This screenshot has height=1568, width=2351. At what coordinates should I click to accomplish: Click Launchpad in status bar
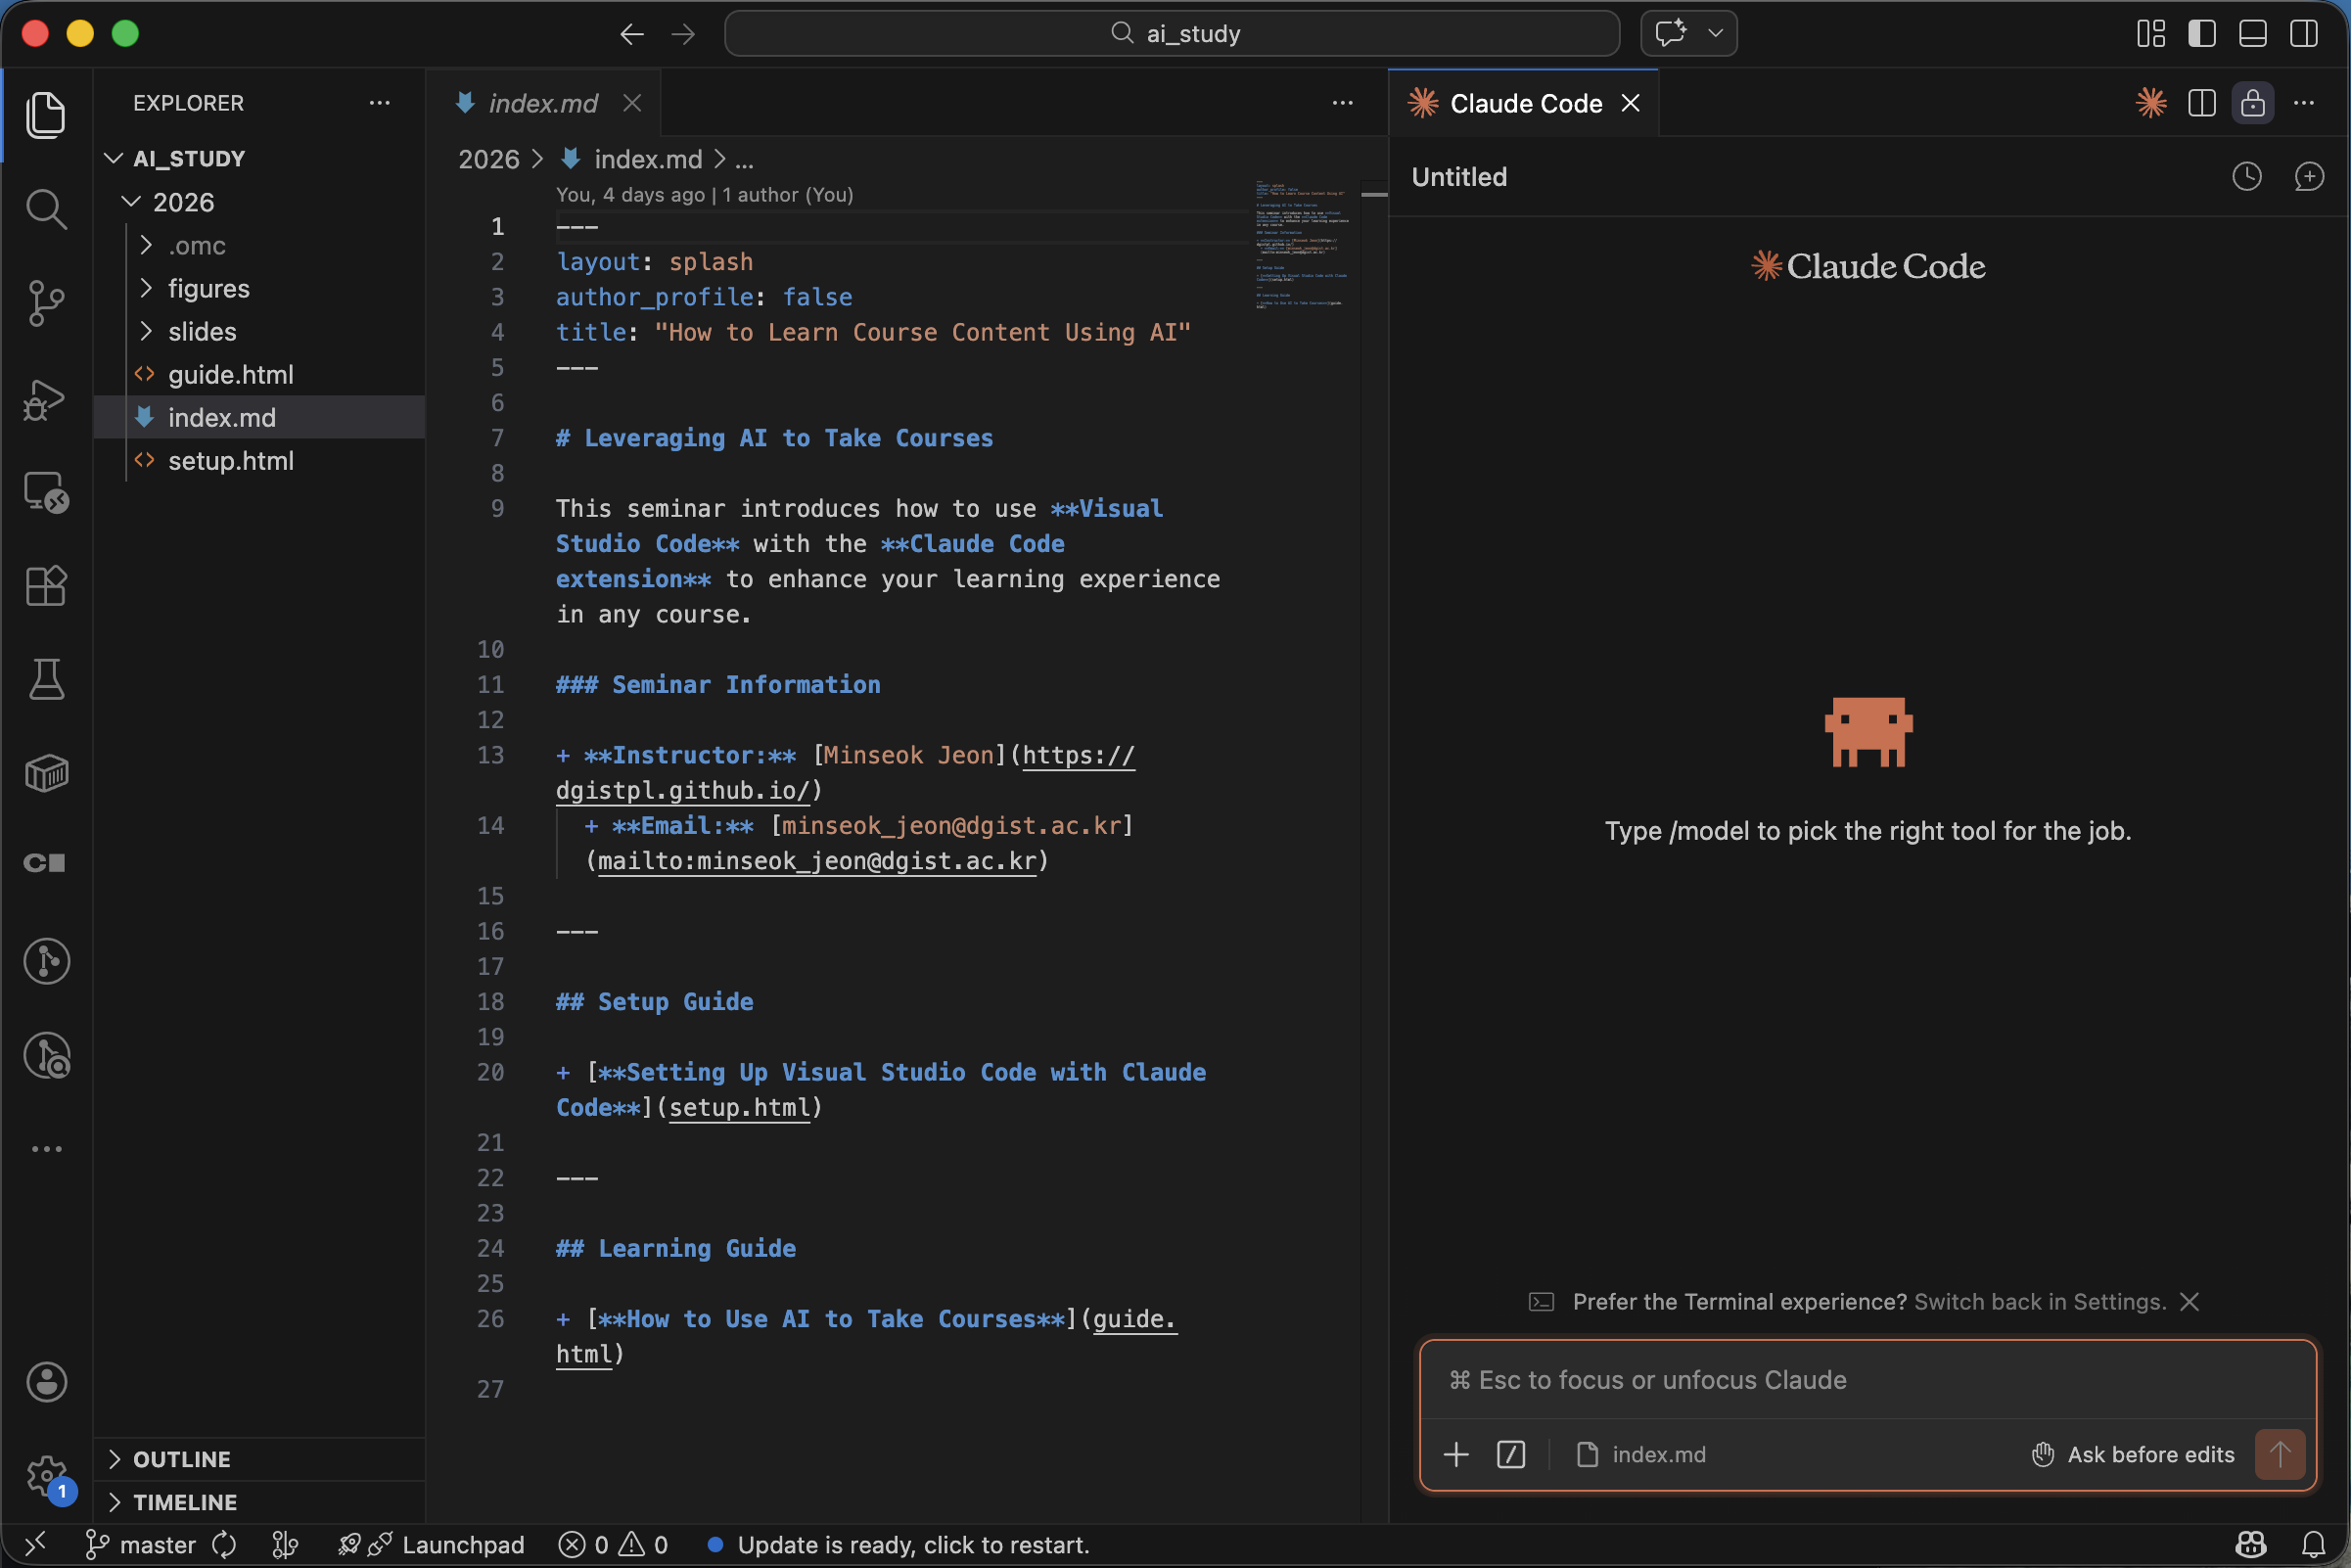[x=432, y=1545]
